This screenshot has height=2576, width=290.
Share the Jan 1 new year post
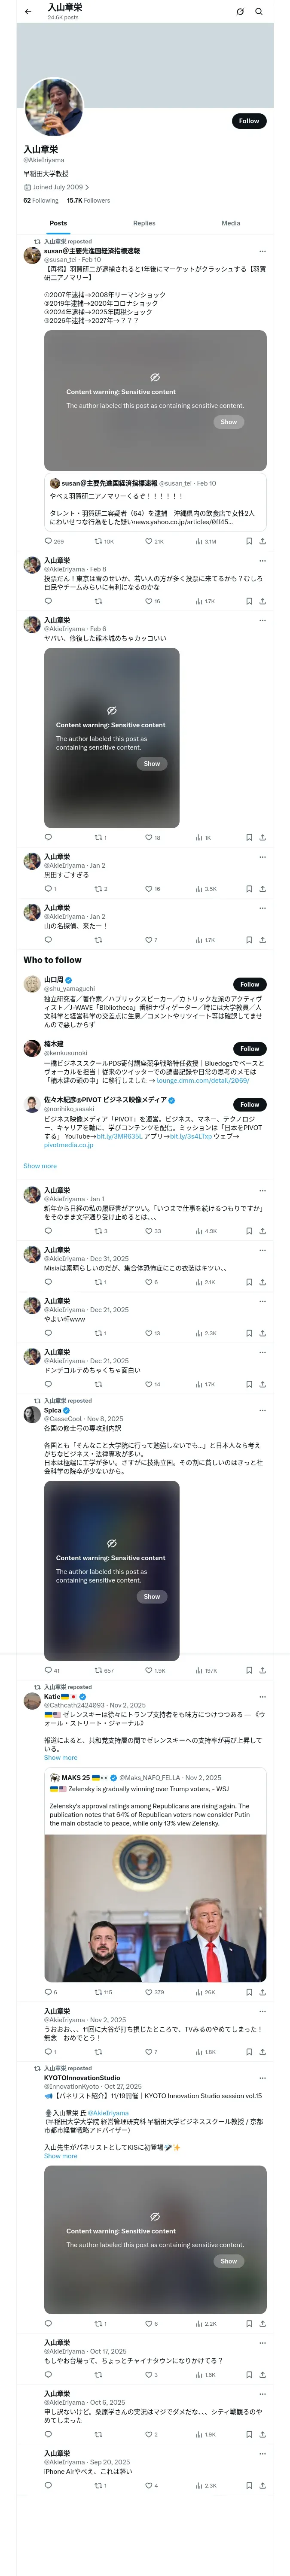coord(262,1231)
